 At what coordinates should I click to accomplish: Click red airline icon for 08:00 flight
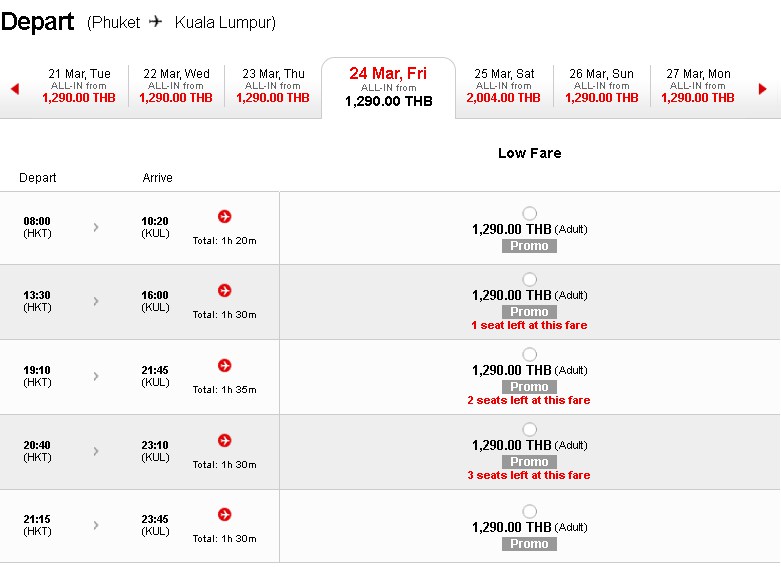225,216
